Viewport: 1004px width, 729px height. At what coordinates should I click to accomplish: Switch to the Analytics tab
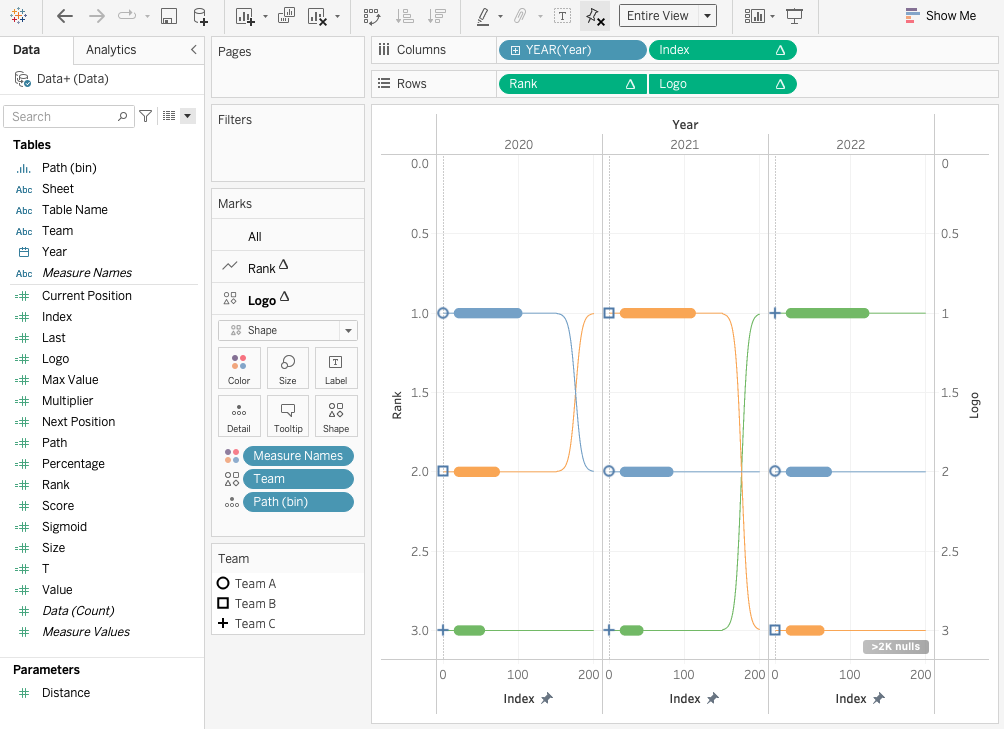tap(111, 50)
